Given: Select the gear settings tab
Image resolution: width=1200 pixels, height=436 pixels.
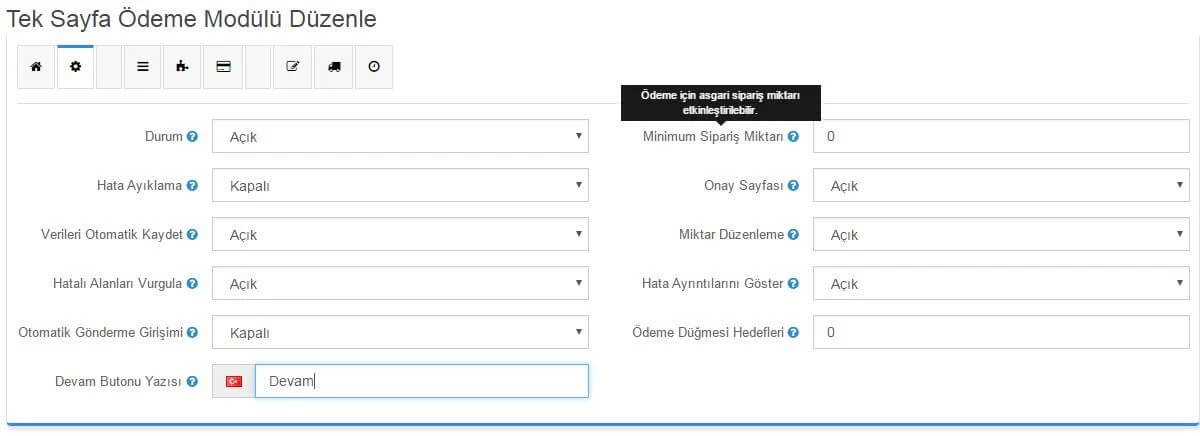Looking at the screenshot, I should pos(75,67).
